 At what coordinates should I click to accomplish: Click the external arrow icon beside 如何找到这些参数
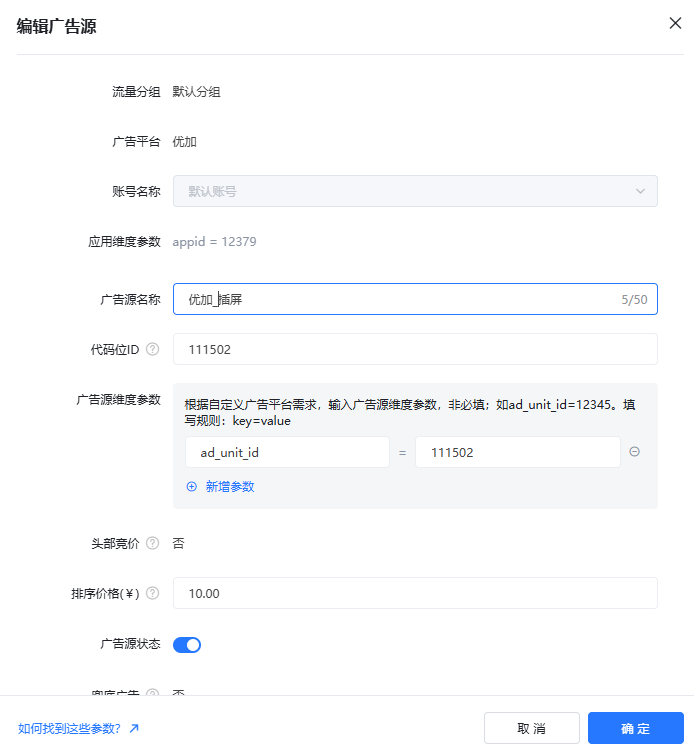tap(134, 728)
